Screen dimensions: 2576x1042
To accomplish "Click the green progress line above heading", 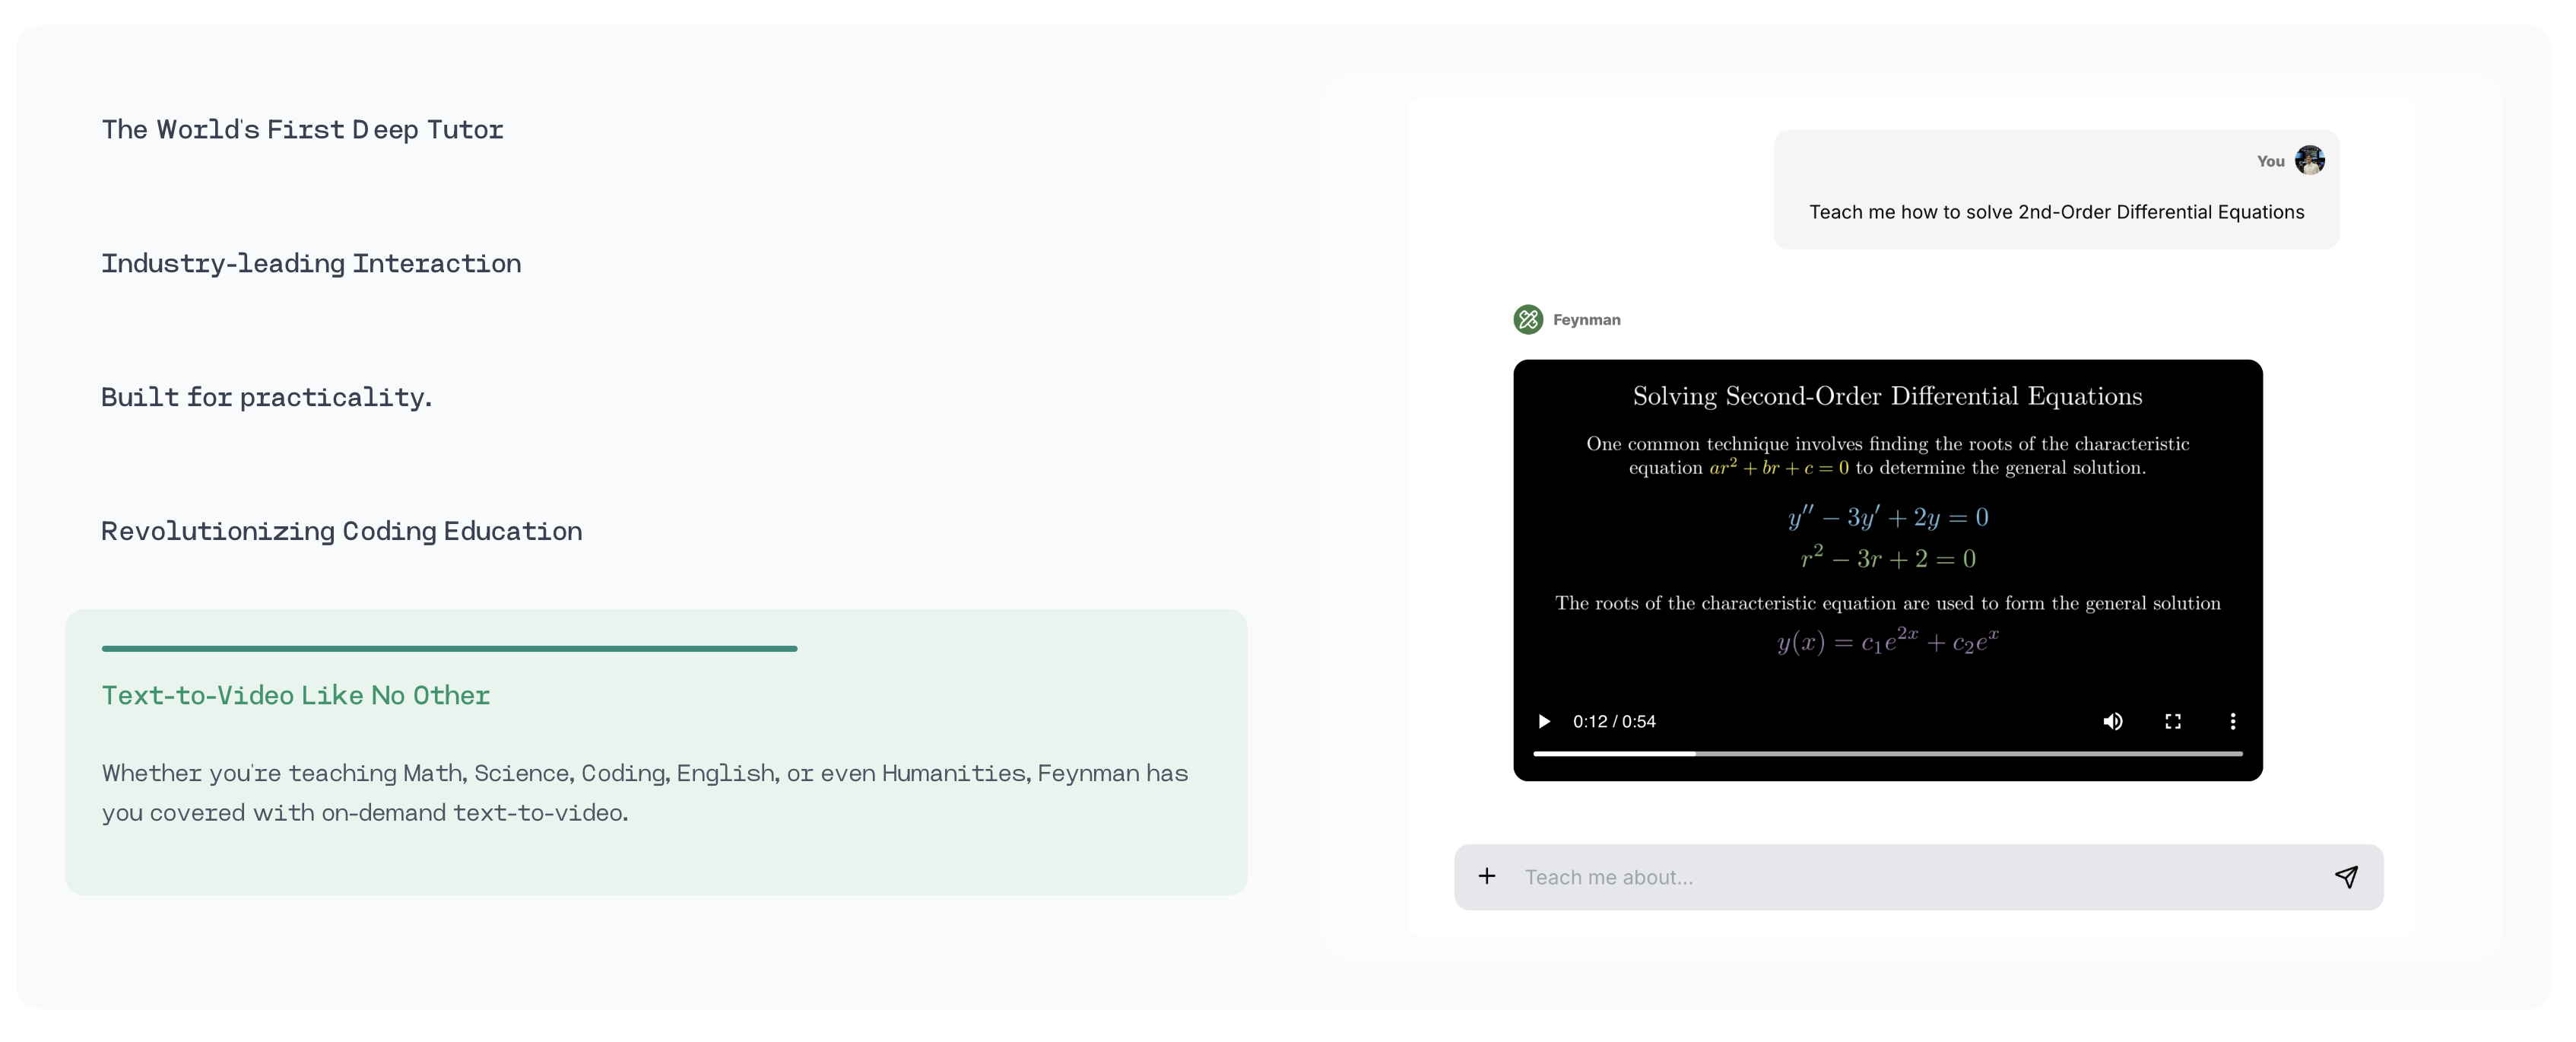I will point(449,649).
